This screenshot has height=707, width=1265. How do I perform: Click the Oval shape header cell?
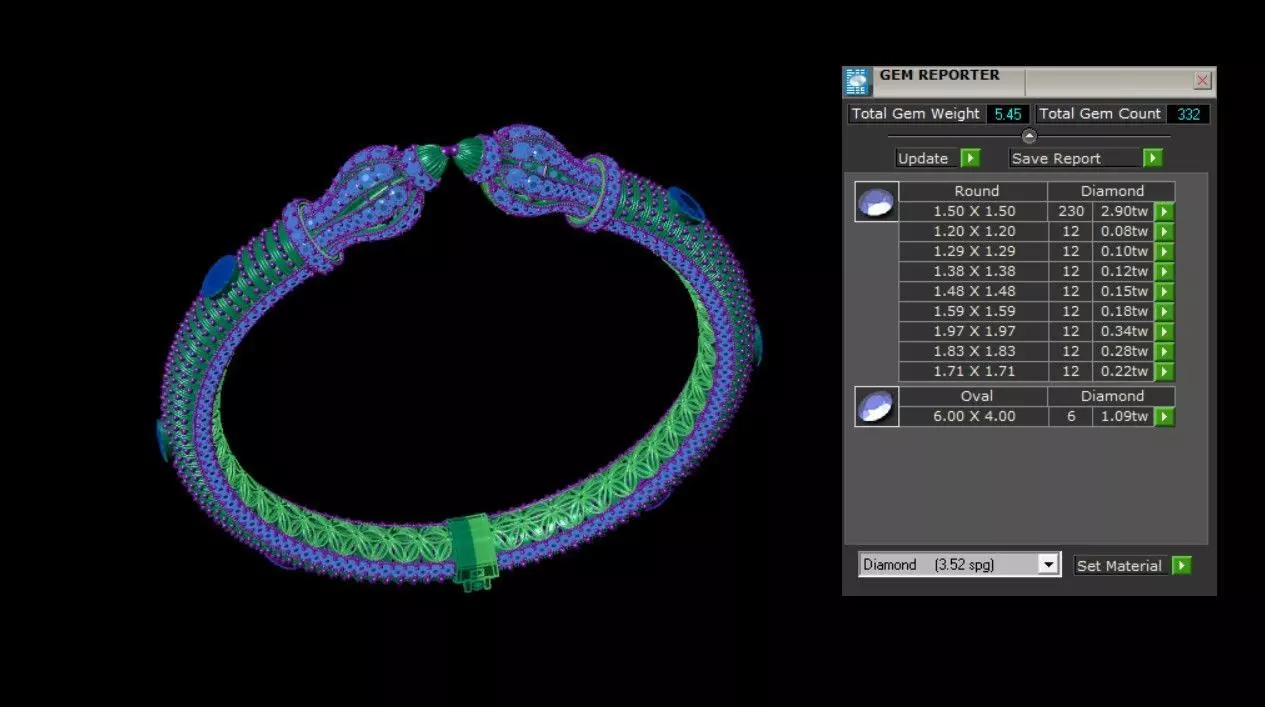974,396
